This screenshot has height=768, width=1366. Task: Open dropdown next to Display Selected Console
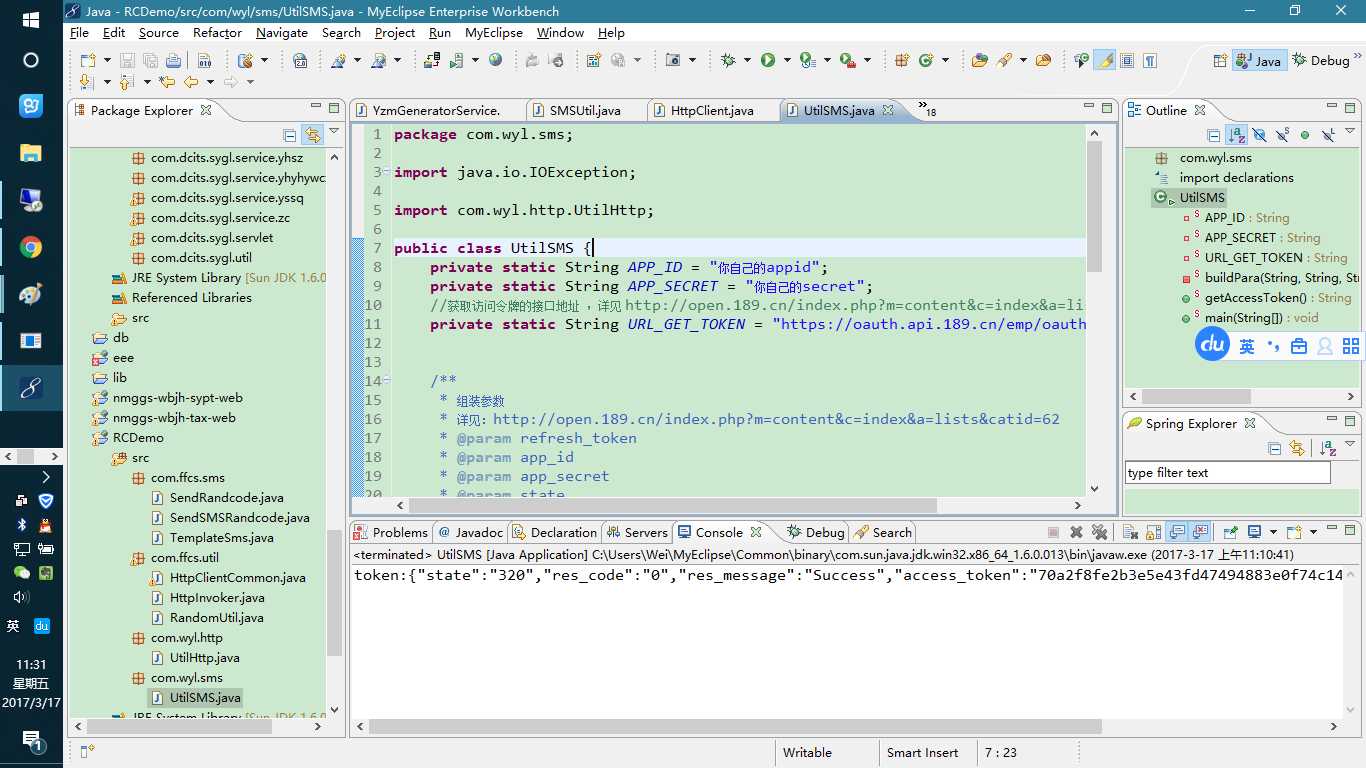[x=1272, y=533]
